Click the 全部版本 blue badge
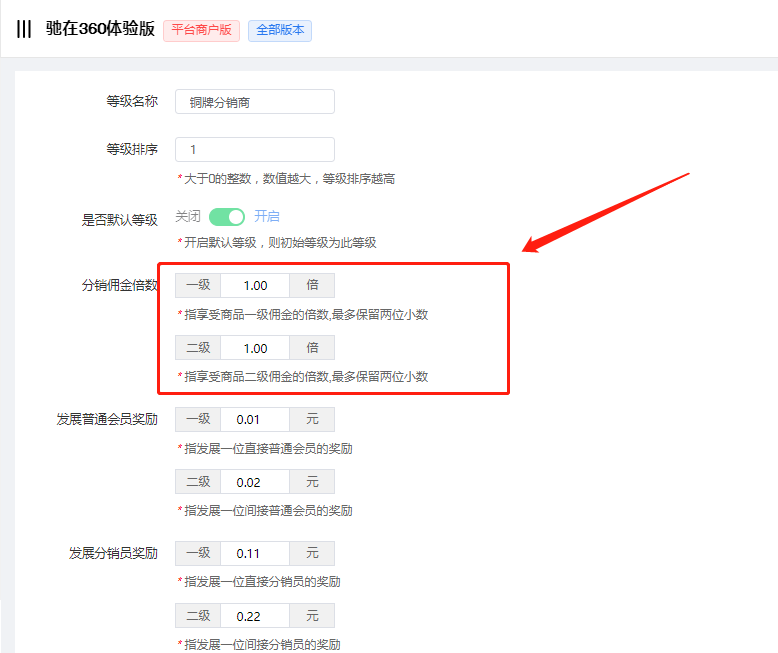The height and width of the screenshot is (653, 778). point(280,31)
